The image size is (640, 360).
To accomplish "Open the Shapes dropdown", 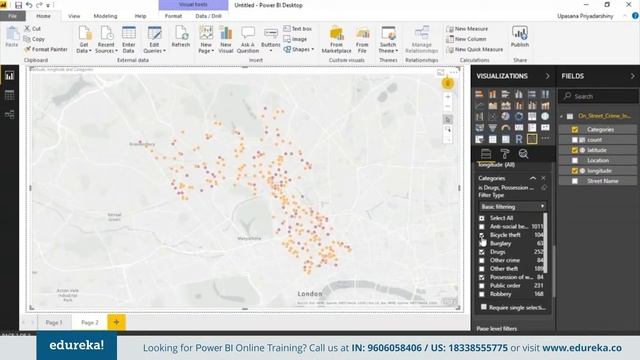I will (x=299, y=49).
